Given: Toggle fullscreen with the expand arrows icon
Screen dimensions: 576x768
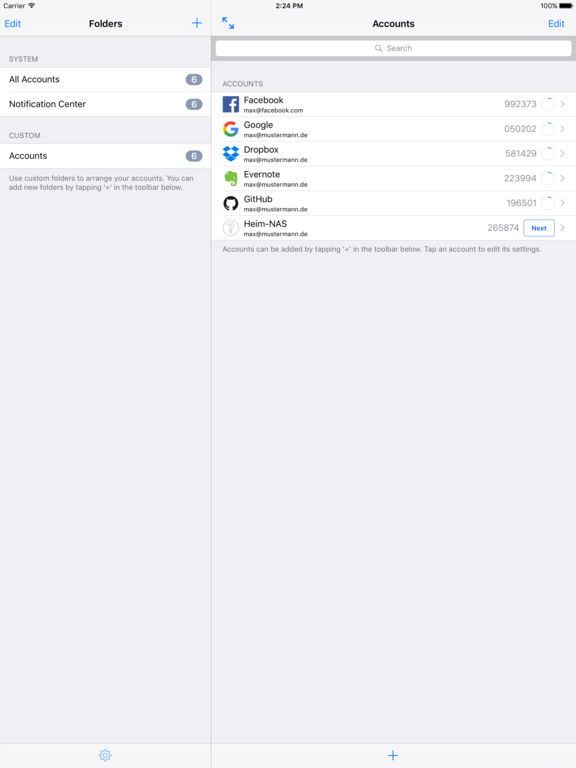Looking at the screenshot, I should click(x=228, y=23).
